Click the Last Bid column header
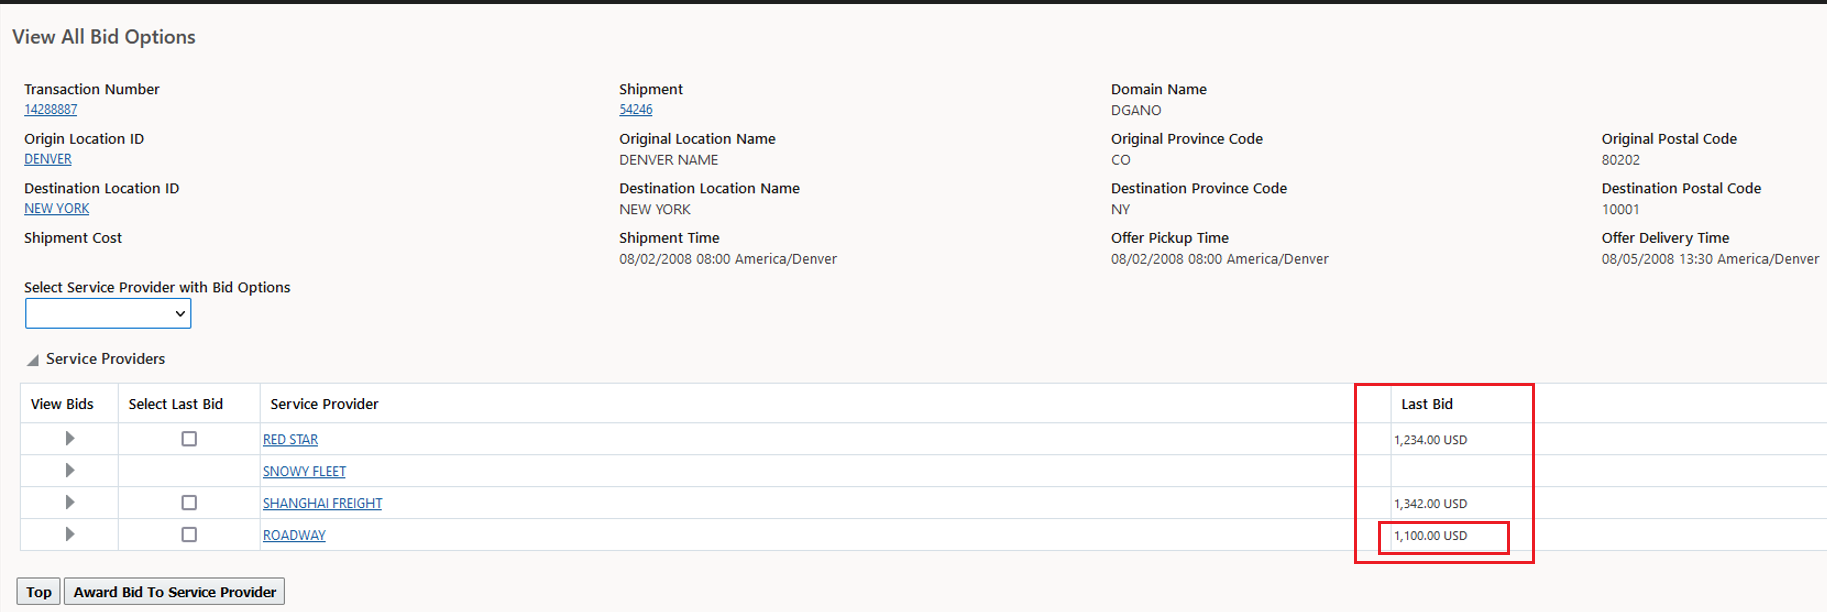Screen dimensions: 1827x612 pos(1426,404)
